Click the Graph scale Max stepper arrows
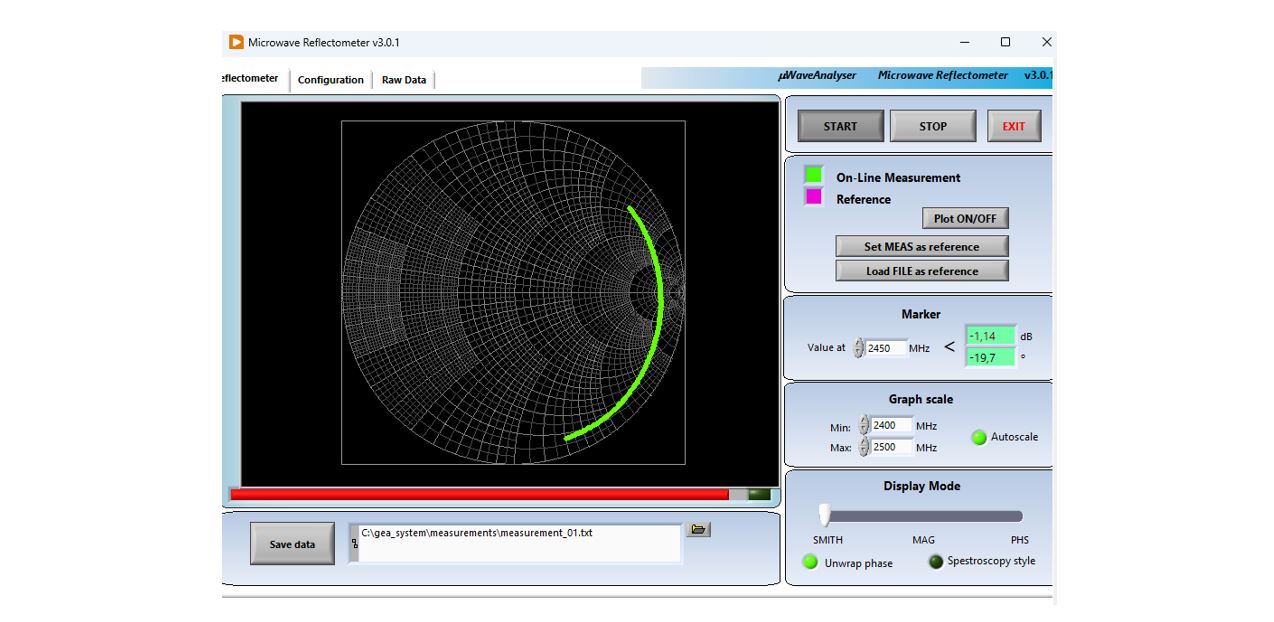Image resolution: width=1274 pixels, height=622 pixels. tap(864, 447)
